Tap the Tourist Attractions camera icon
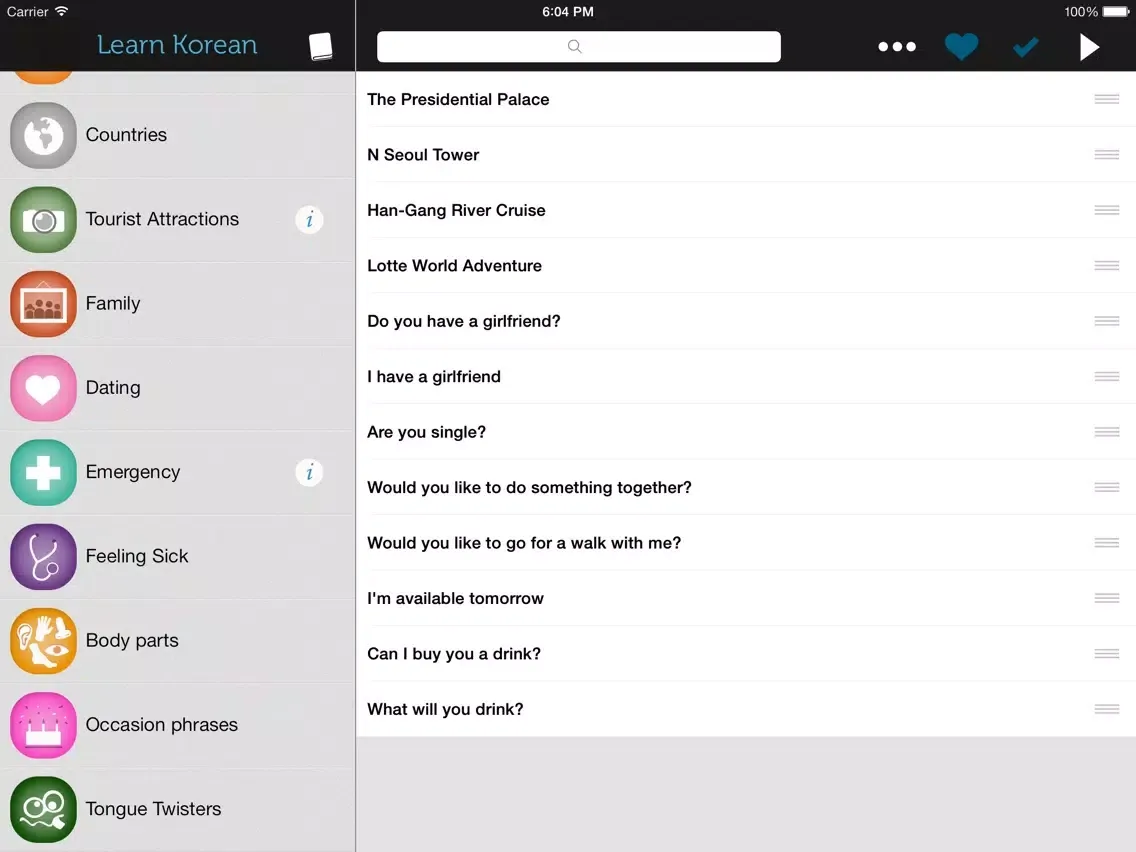This screenshot has height=852, width=1136. coord(43,219)
